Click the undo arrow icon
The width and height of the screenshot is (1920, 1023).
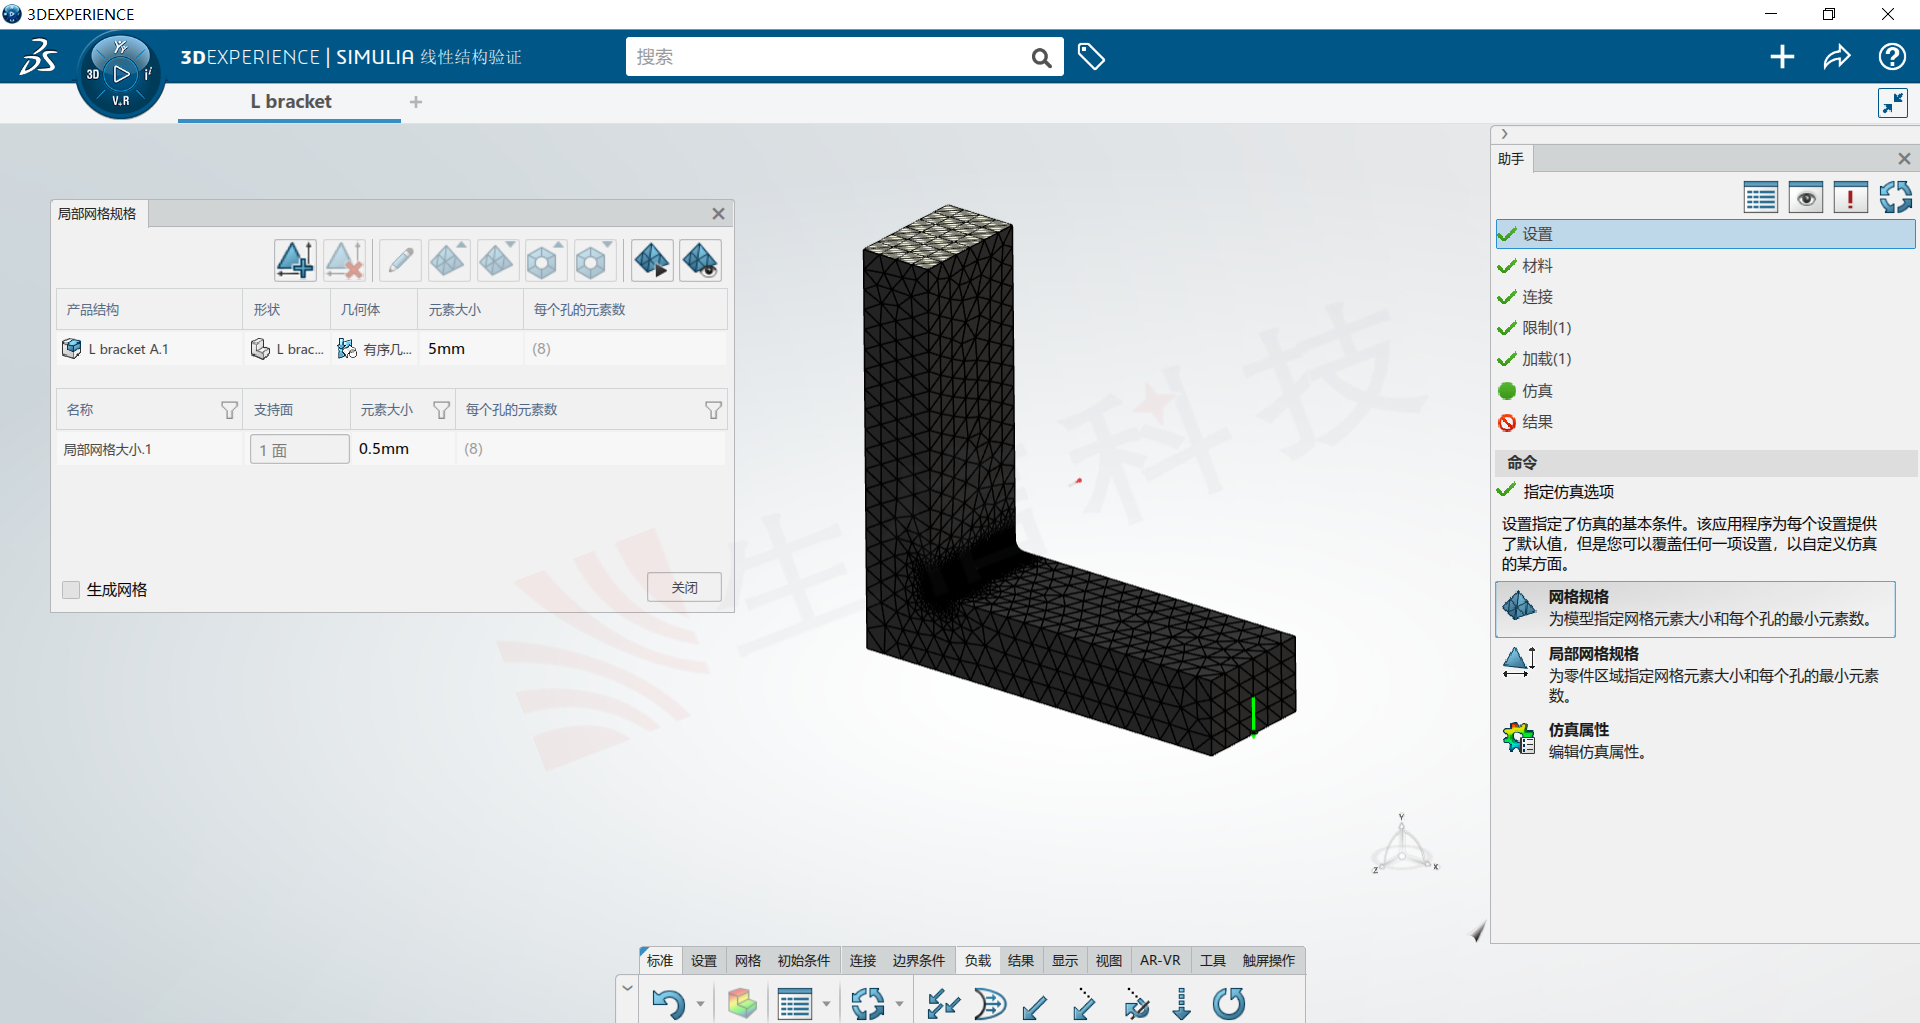click(x=668, y=1003)
